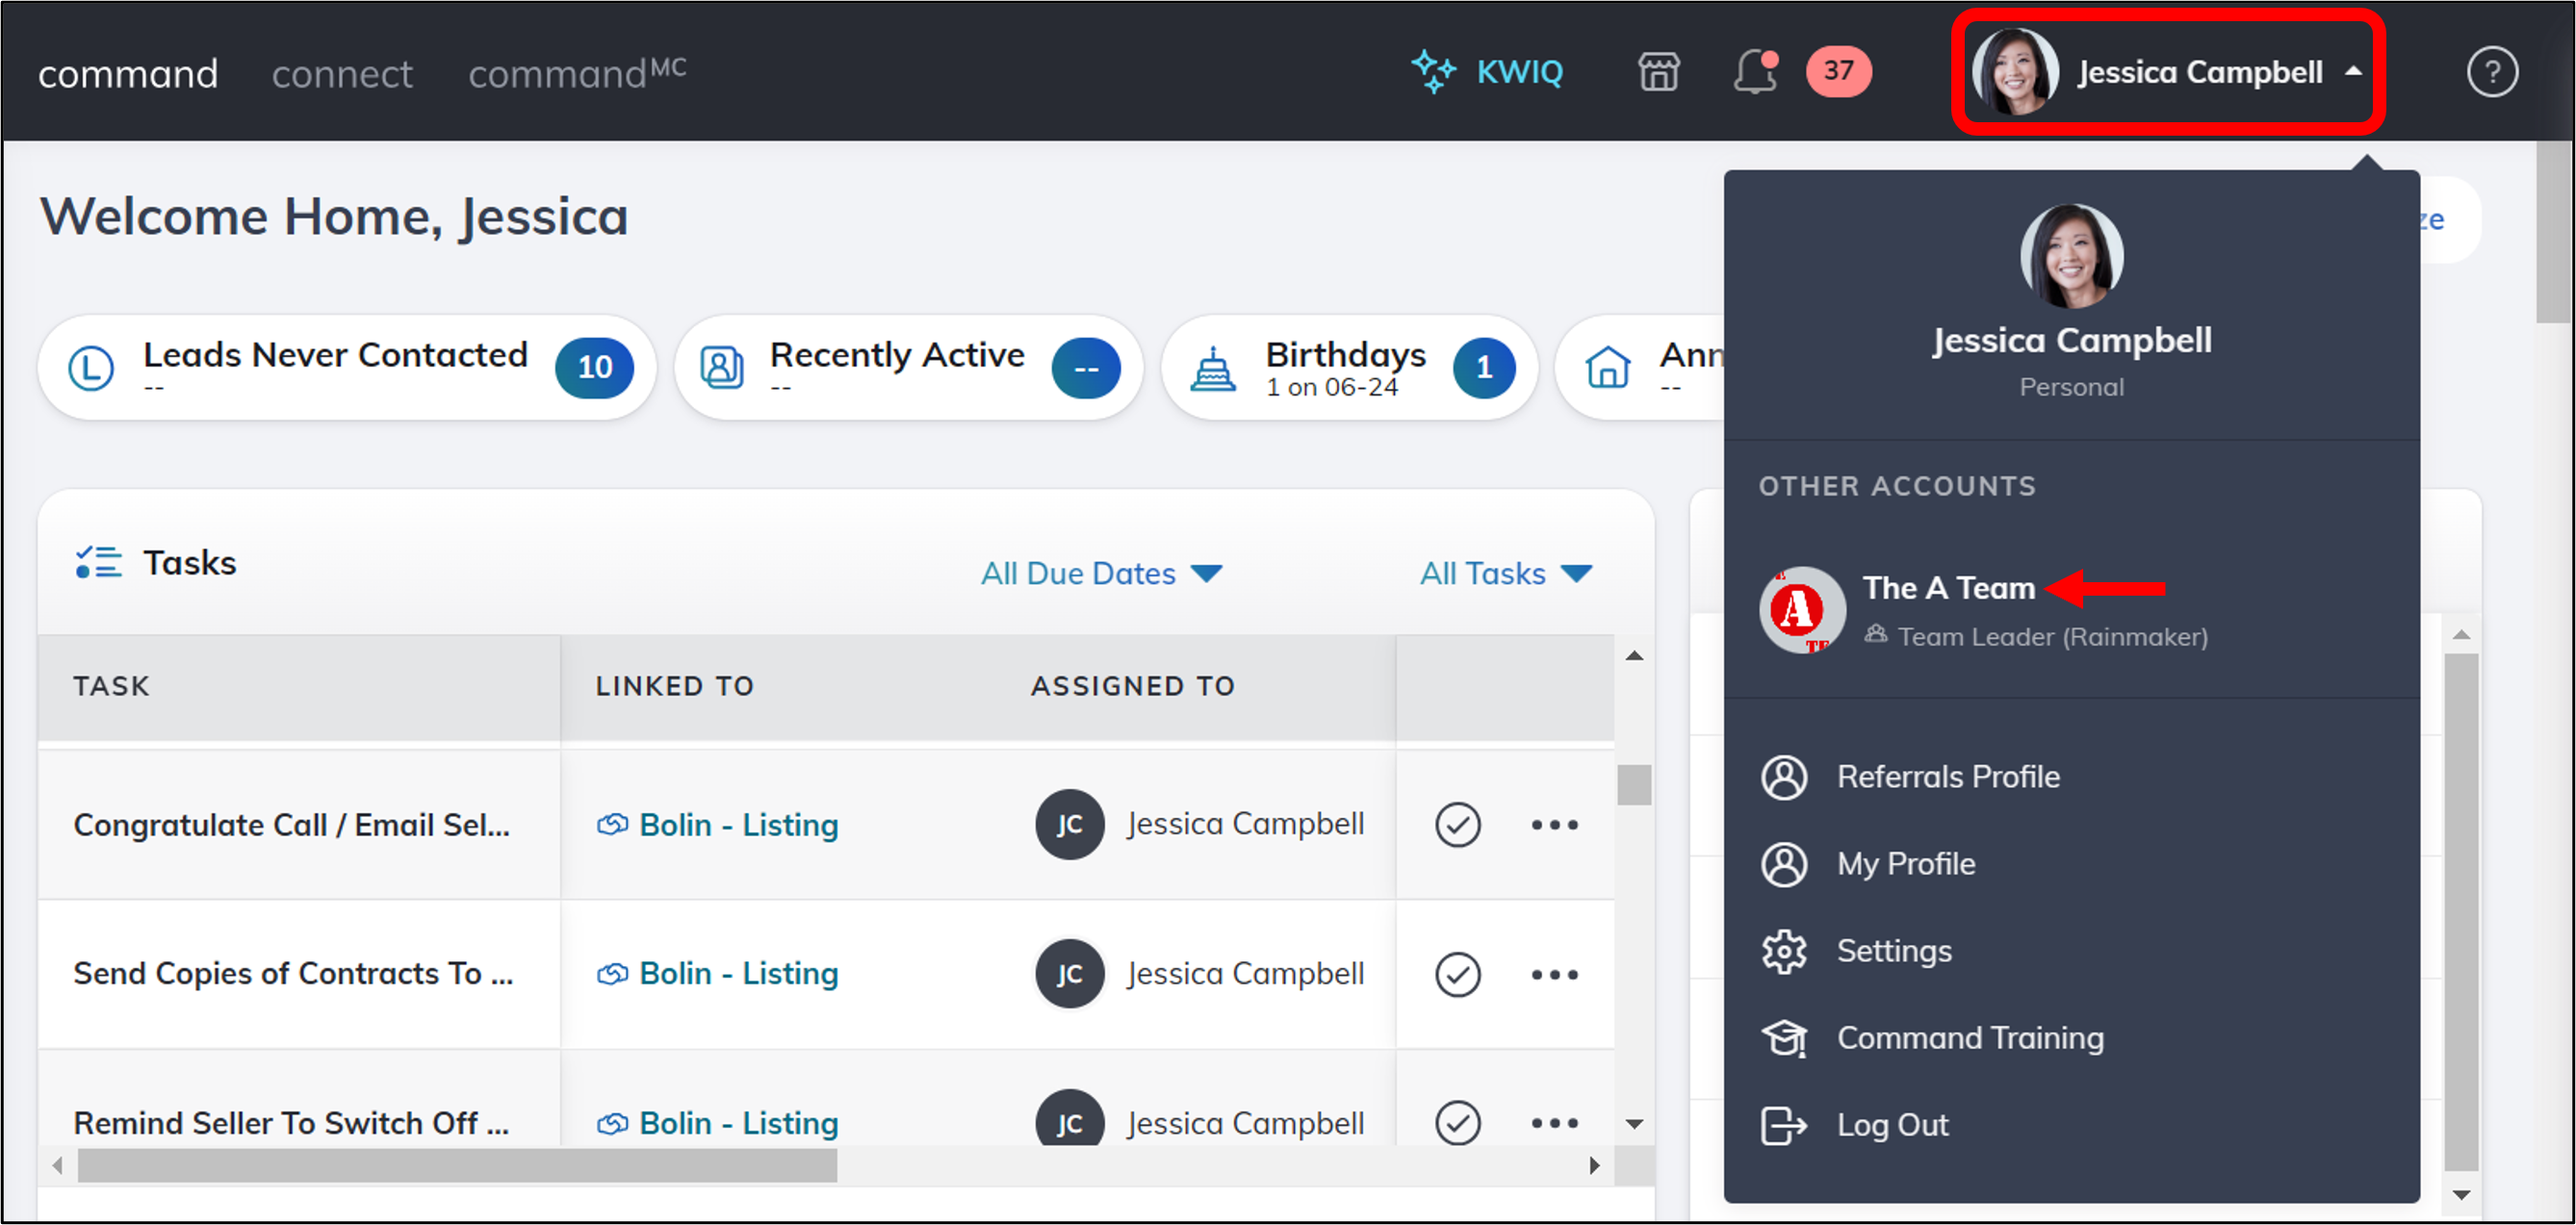Open the Recently Active card

908,367
